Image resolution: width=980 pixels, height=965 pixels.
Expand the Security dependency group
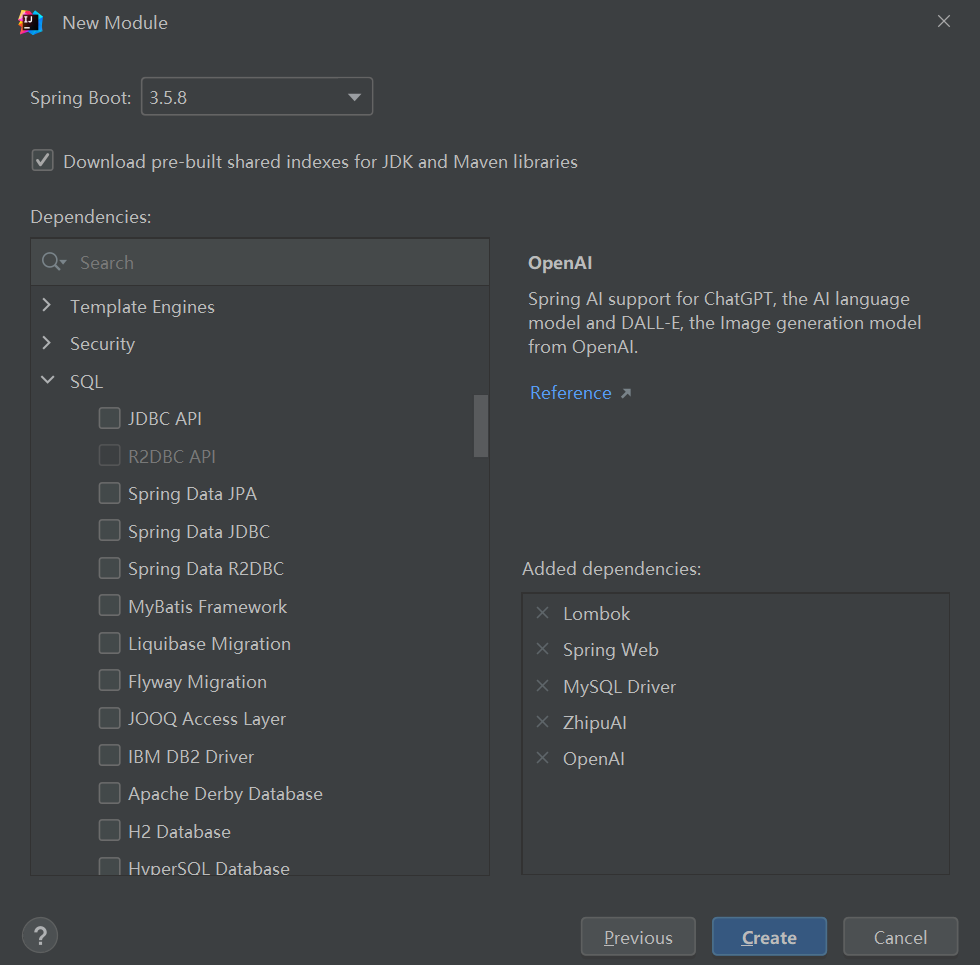tap(47, 343)
